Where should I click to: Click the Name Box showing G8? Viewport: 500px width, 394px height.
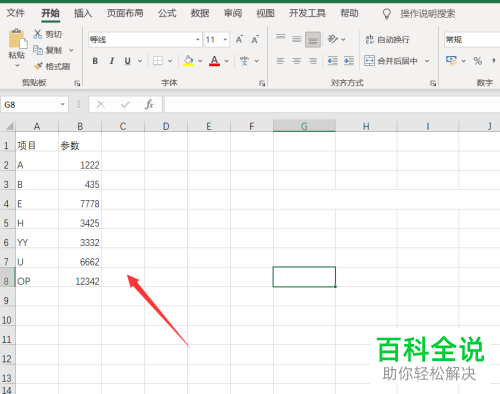[x=34, y=105]
